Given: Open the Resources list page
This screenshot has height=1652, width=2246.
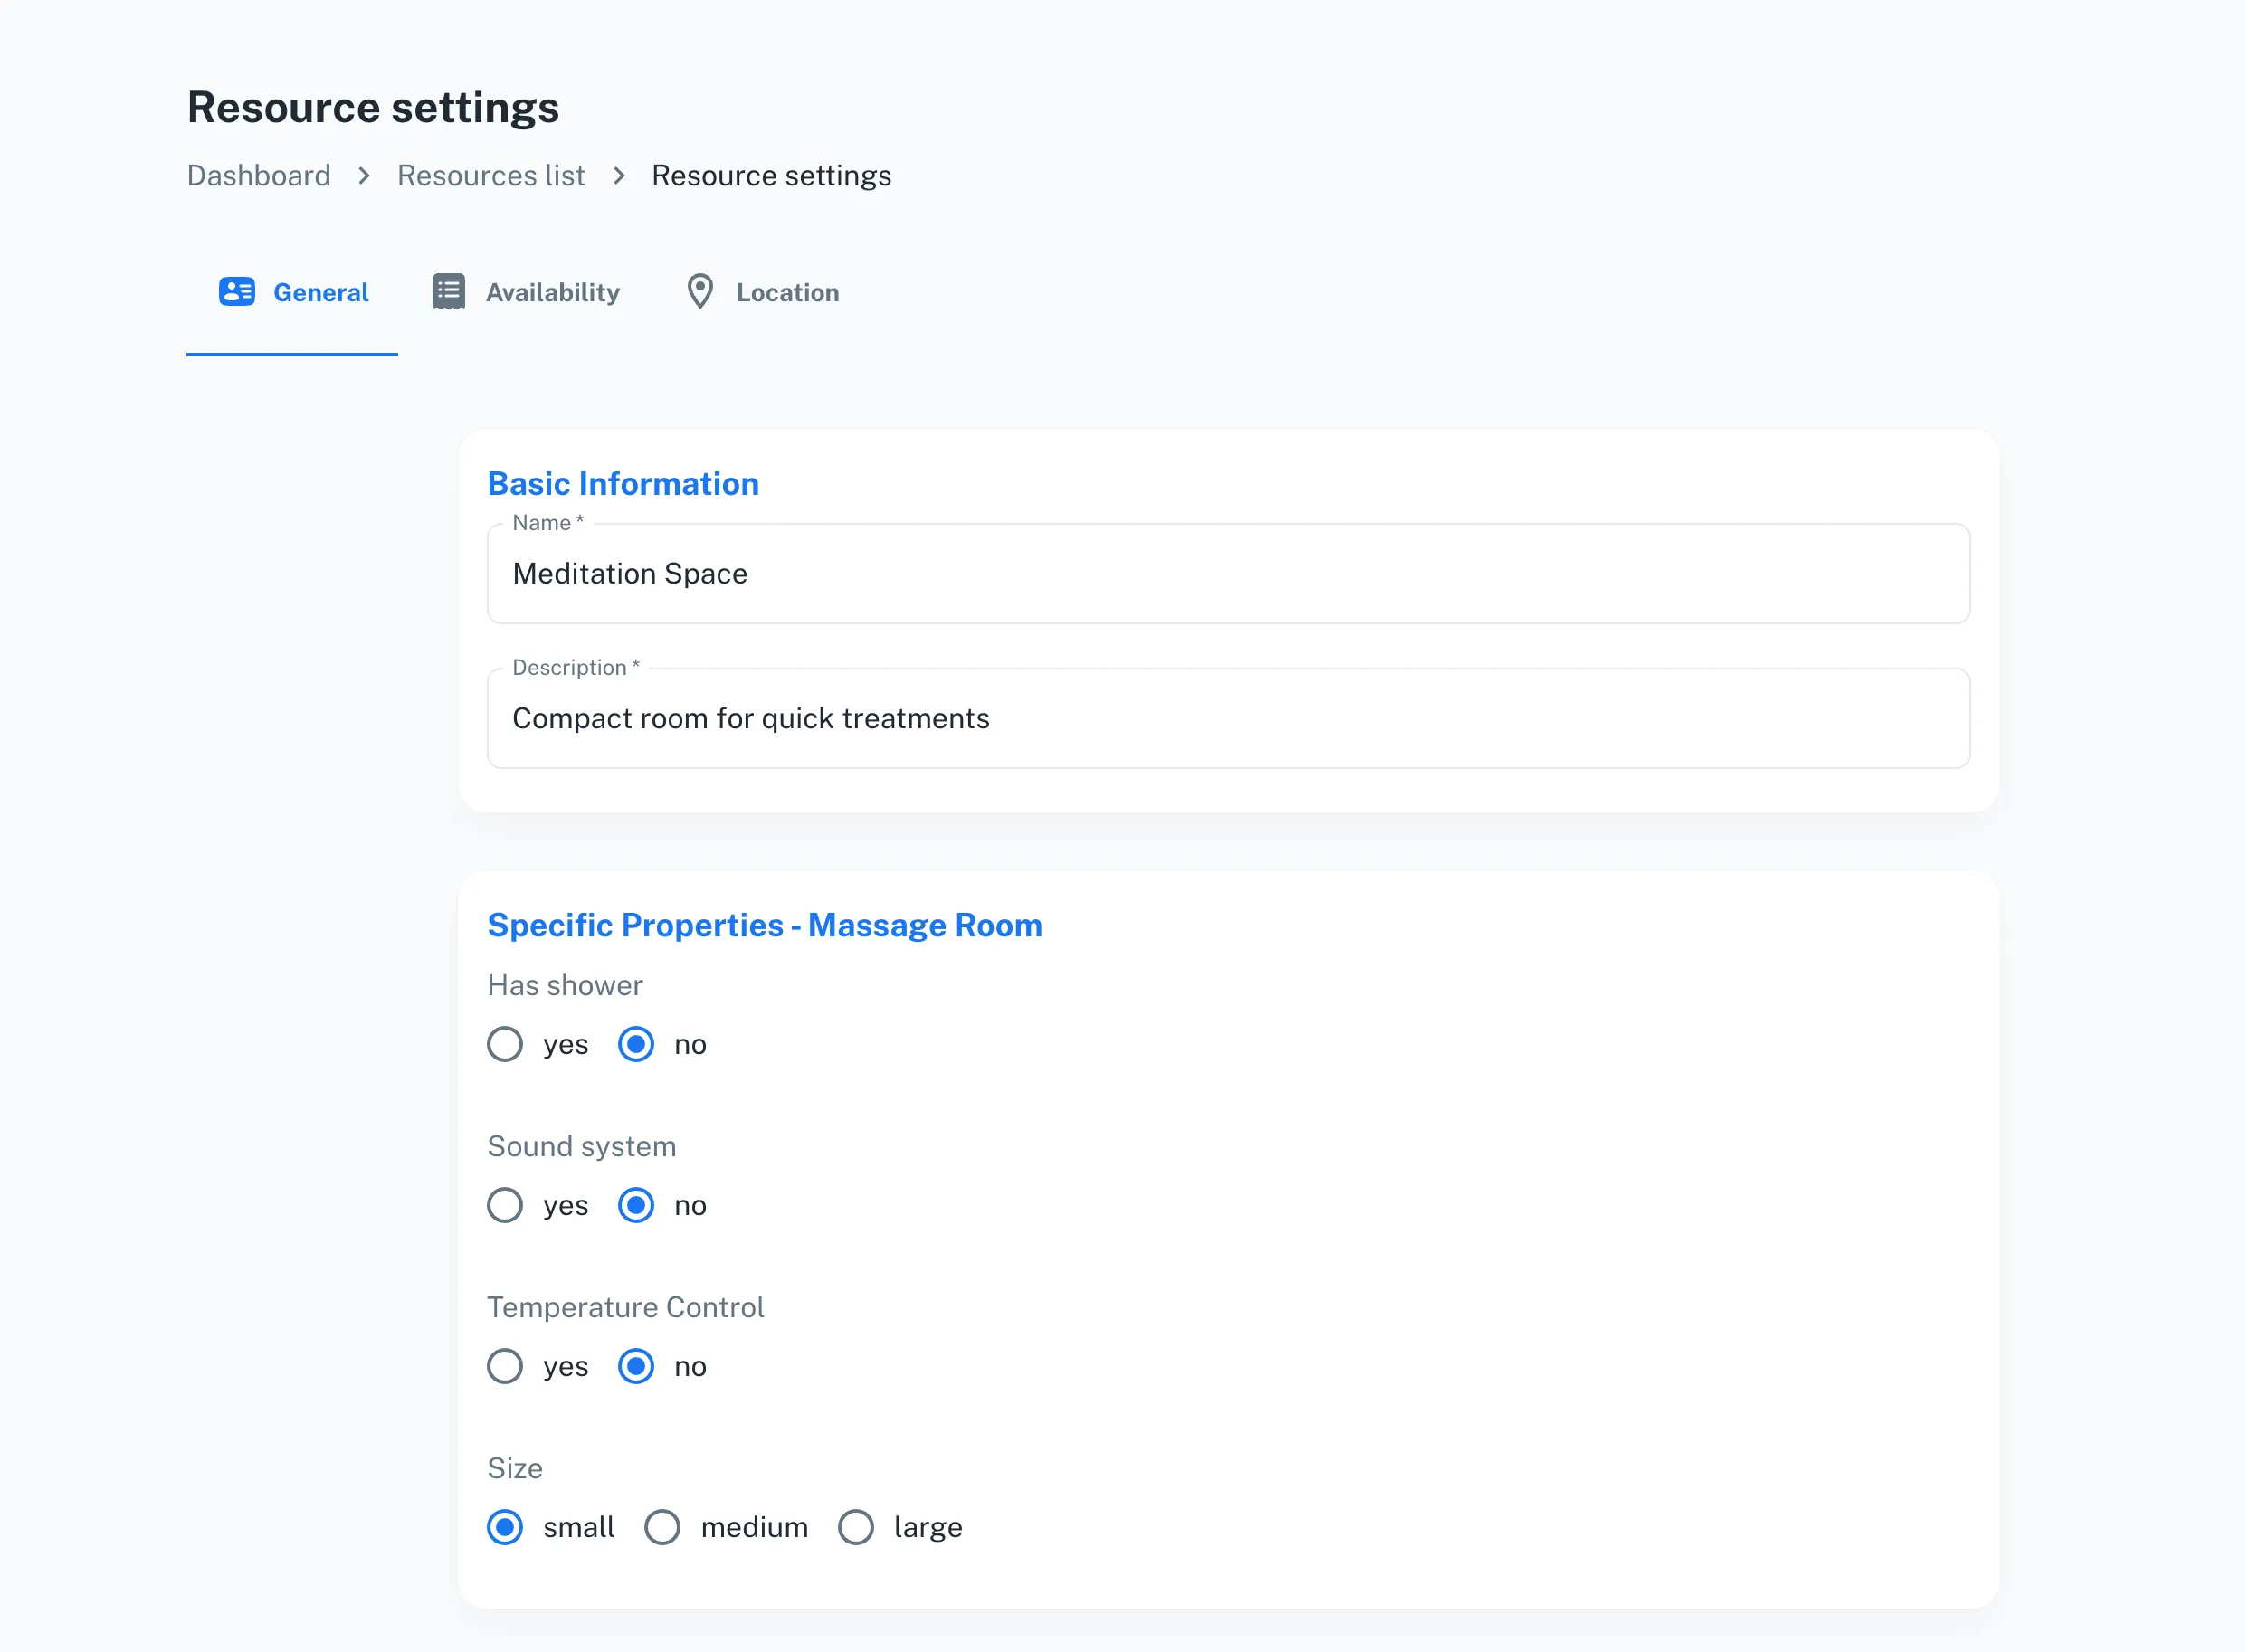Looking at the screenshot, I should [490, 175].
